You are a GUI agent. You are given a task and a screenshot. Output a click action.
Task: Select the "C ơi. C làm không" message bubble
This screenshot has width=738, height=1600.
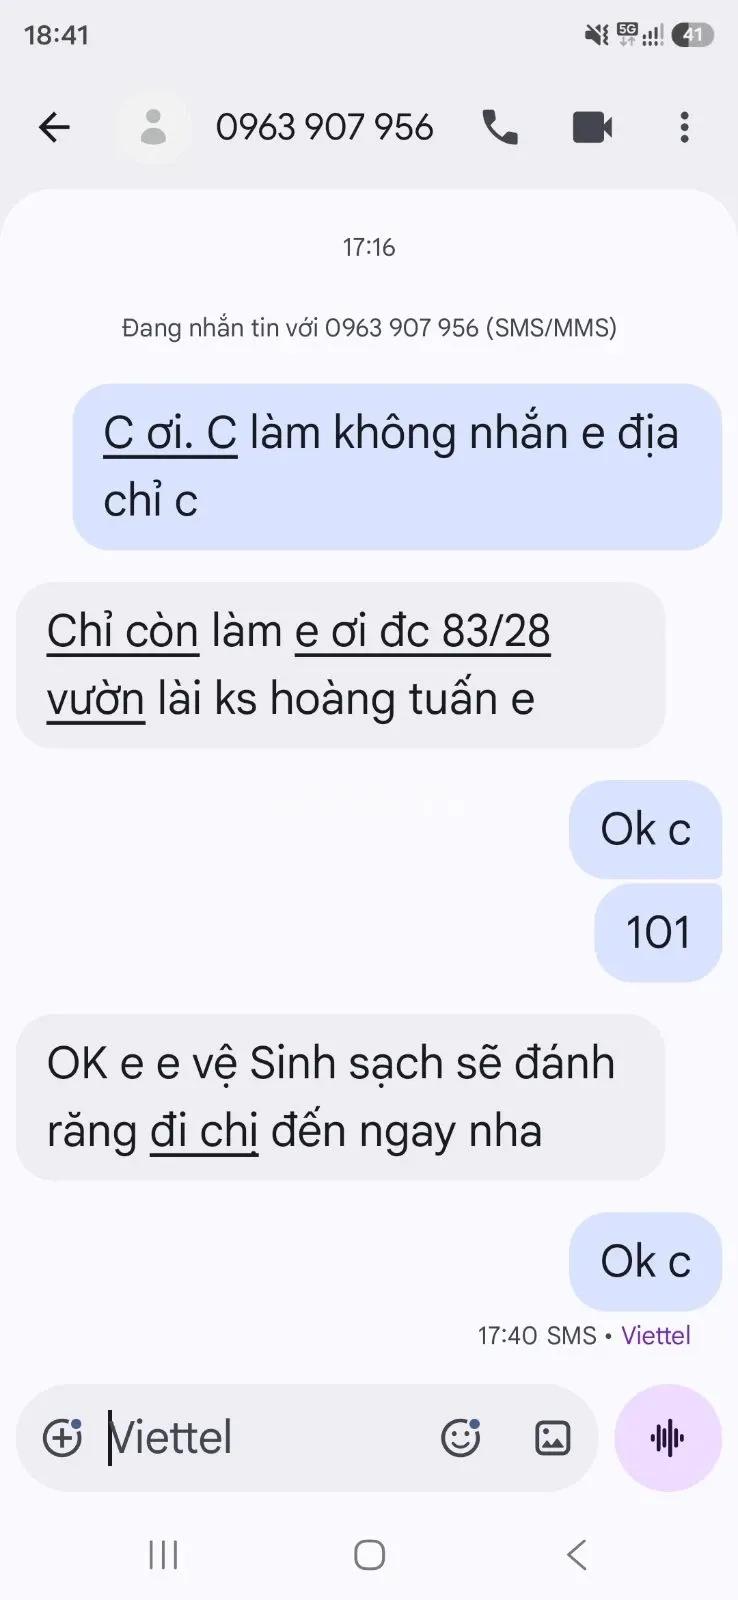[397, 466]
